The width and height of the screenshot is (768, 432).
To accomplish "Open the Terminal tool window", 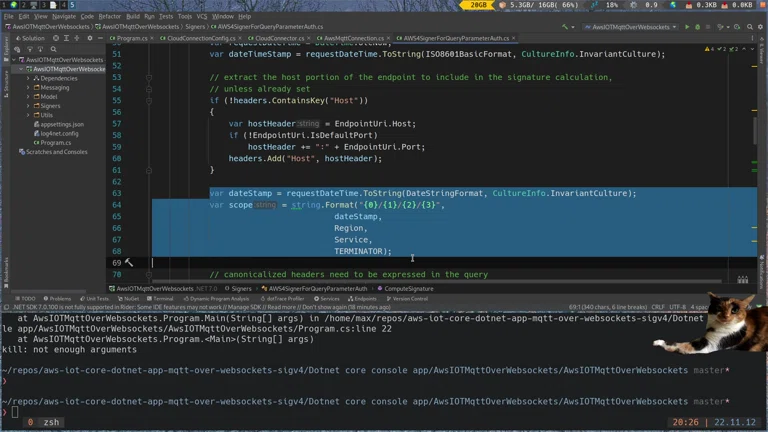I will [161, 299].
